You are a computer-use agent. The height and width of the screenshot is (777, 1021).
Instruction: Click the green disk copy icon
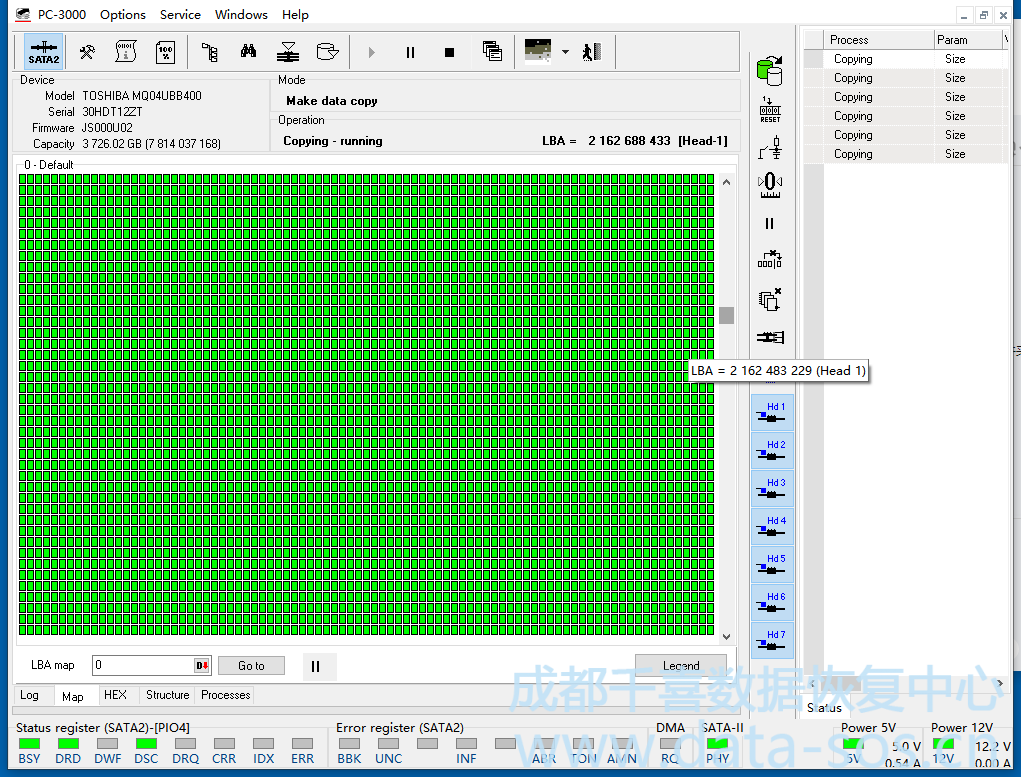pos(769,71)
